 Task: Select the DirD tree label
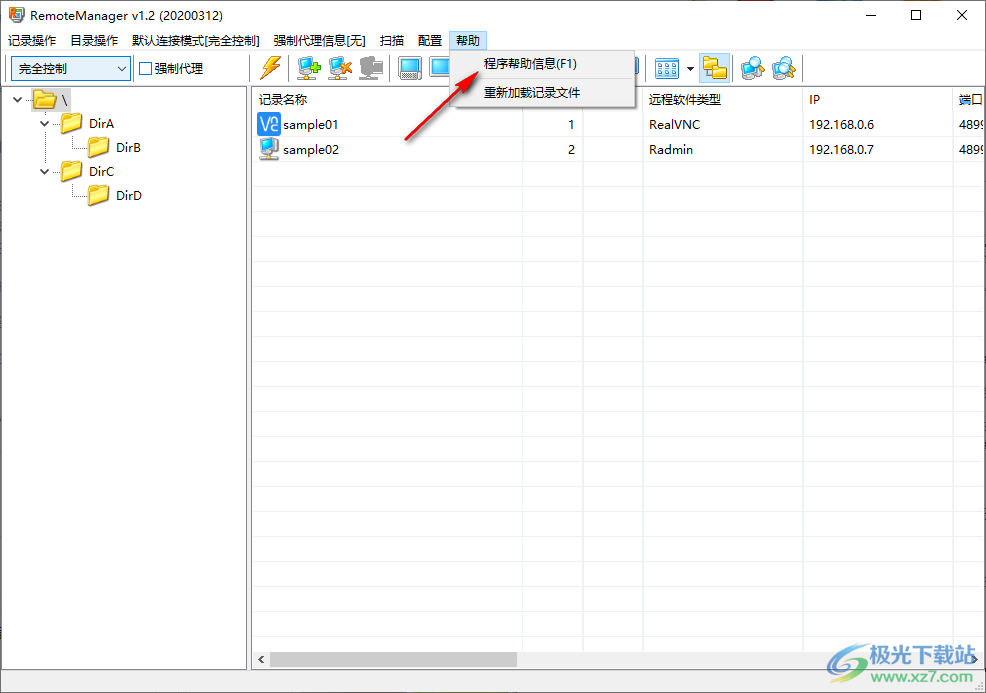pyautogui.click(x=129, y=195)
